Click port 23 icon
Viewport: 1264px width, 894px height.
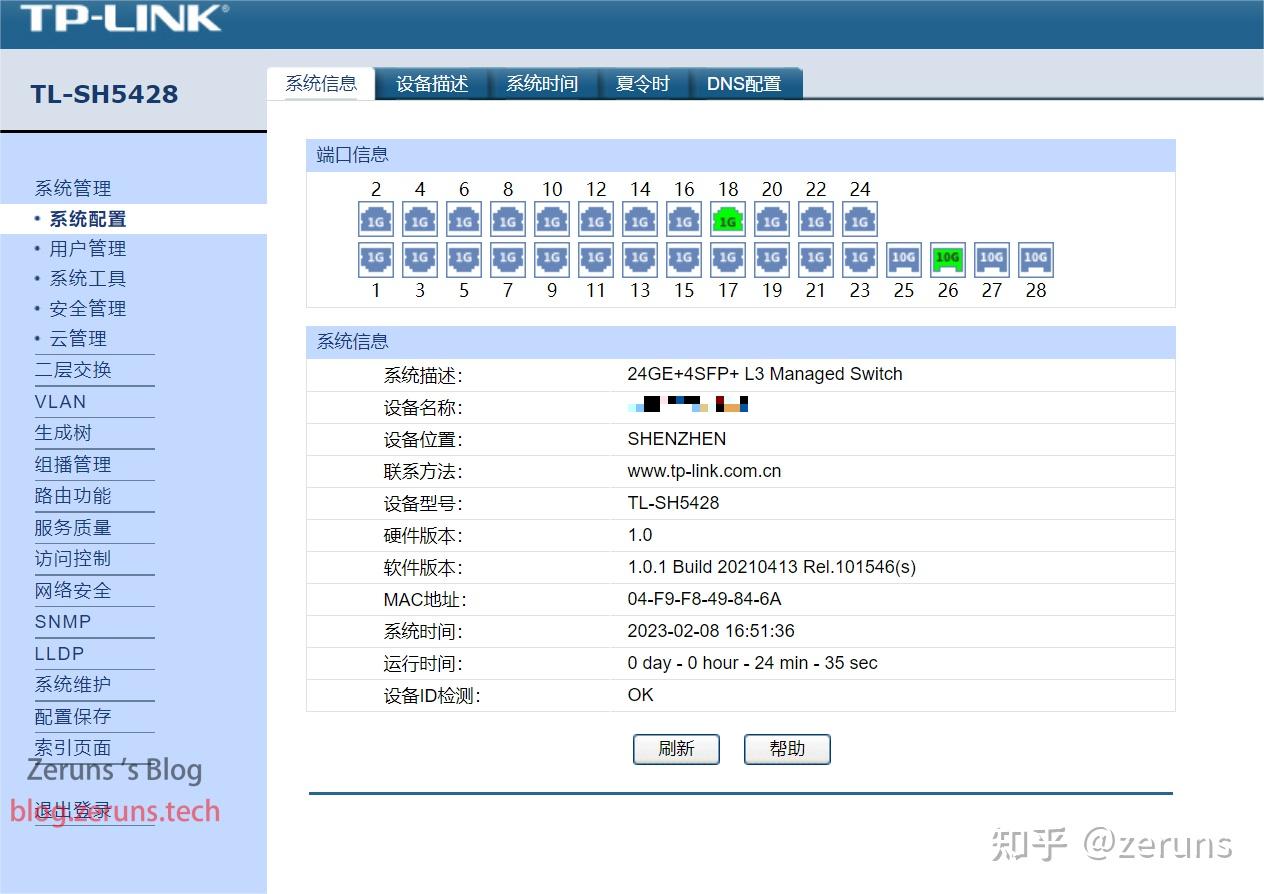point(860,260)
